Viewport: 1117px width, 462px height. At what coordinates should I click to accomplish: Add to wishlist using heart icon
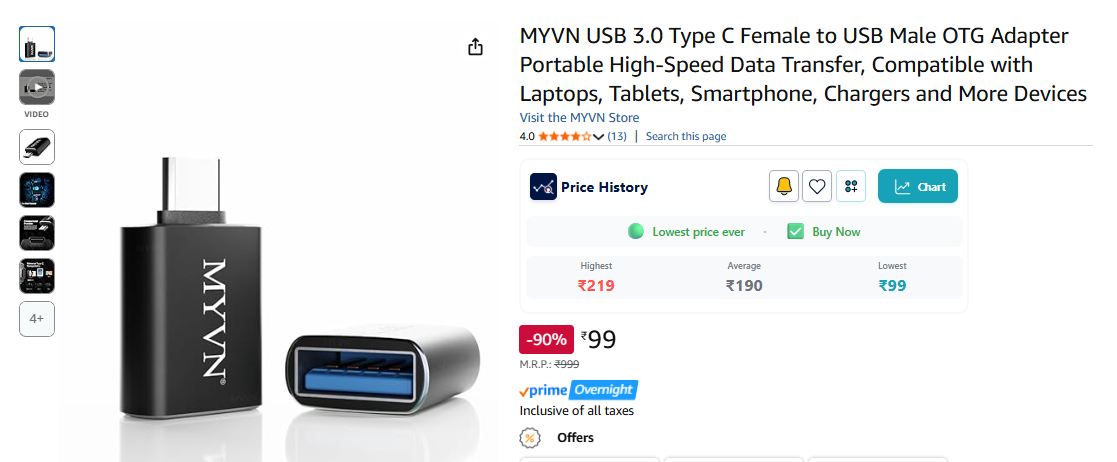817,187
